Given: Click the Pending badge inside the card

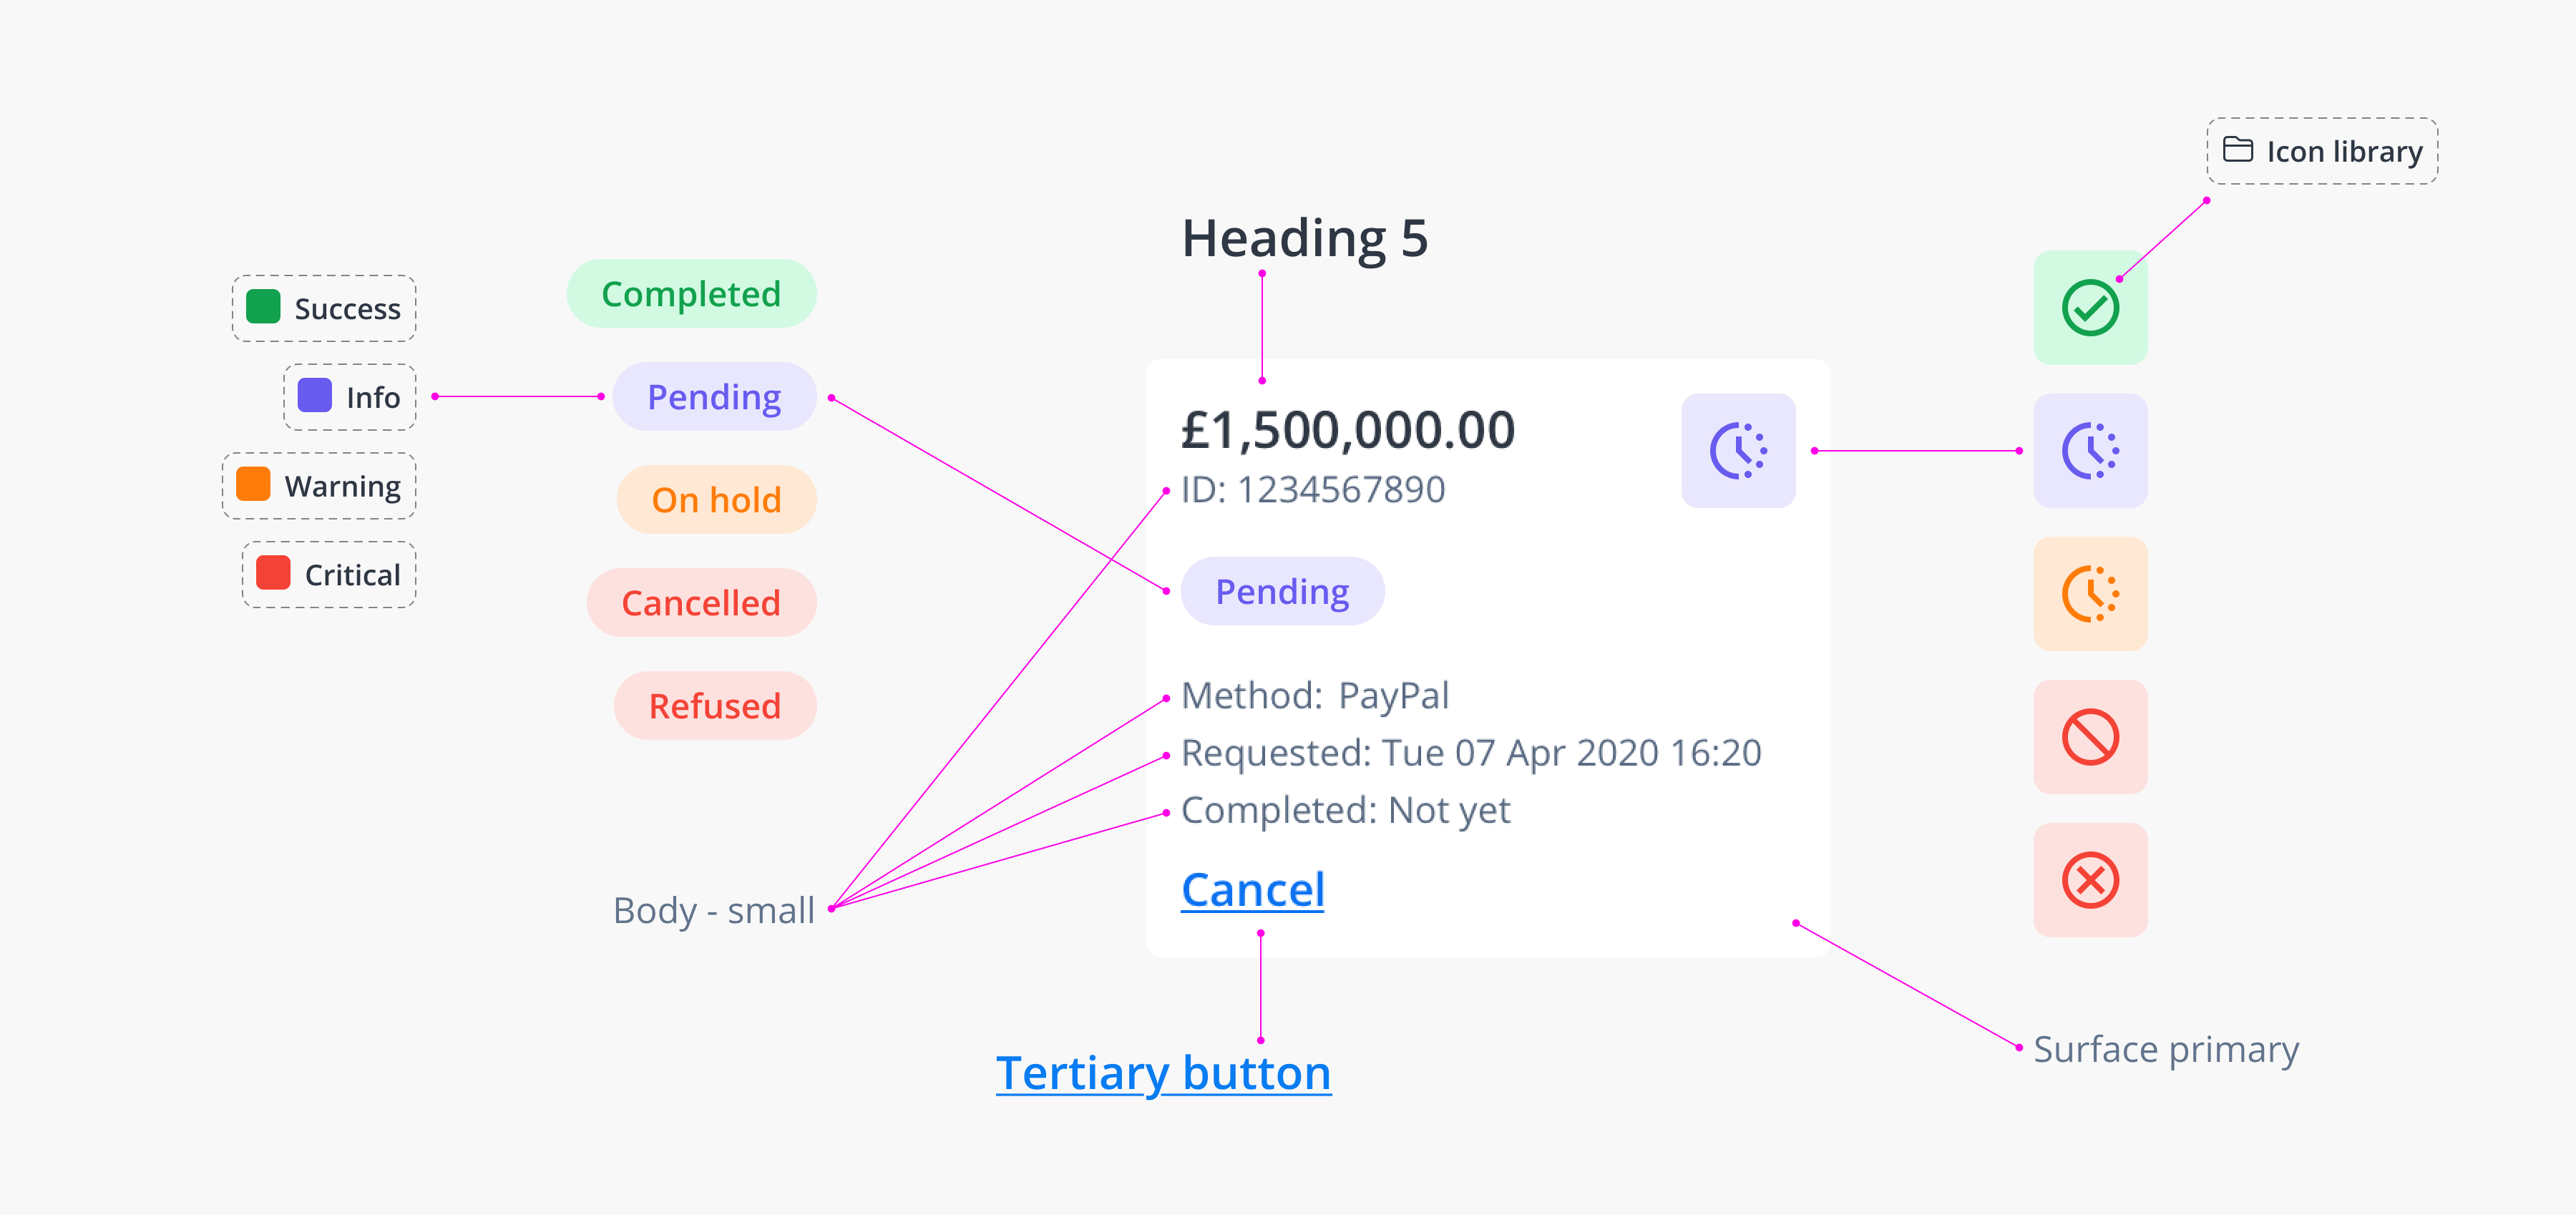Looking at the screenshot, I should click(x=1282, y=592).
